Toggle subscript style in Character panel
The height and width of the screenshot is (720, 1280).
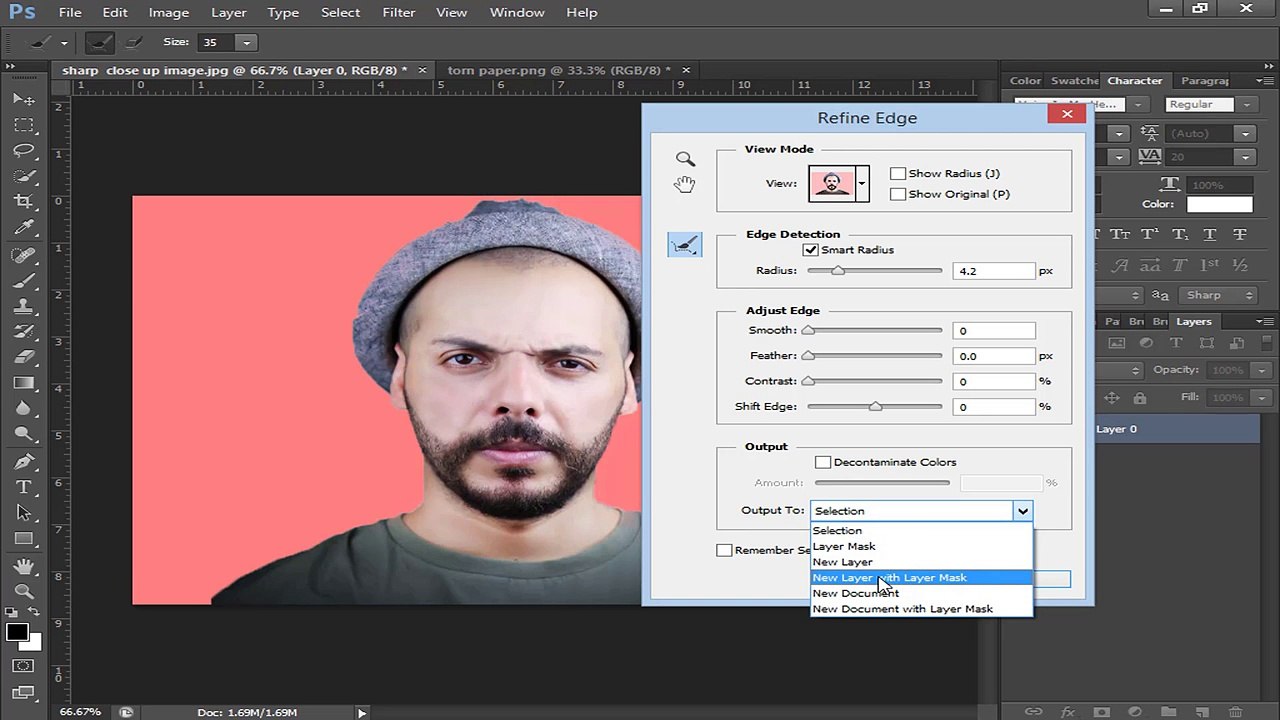pyautogui.click(x=1180, y=234)
